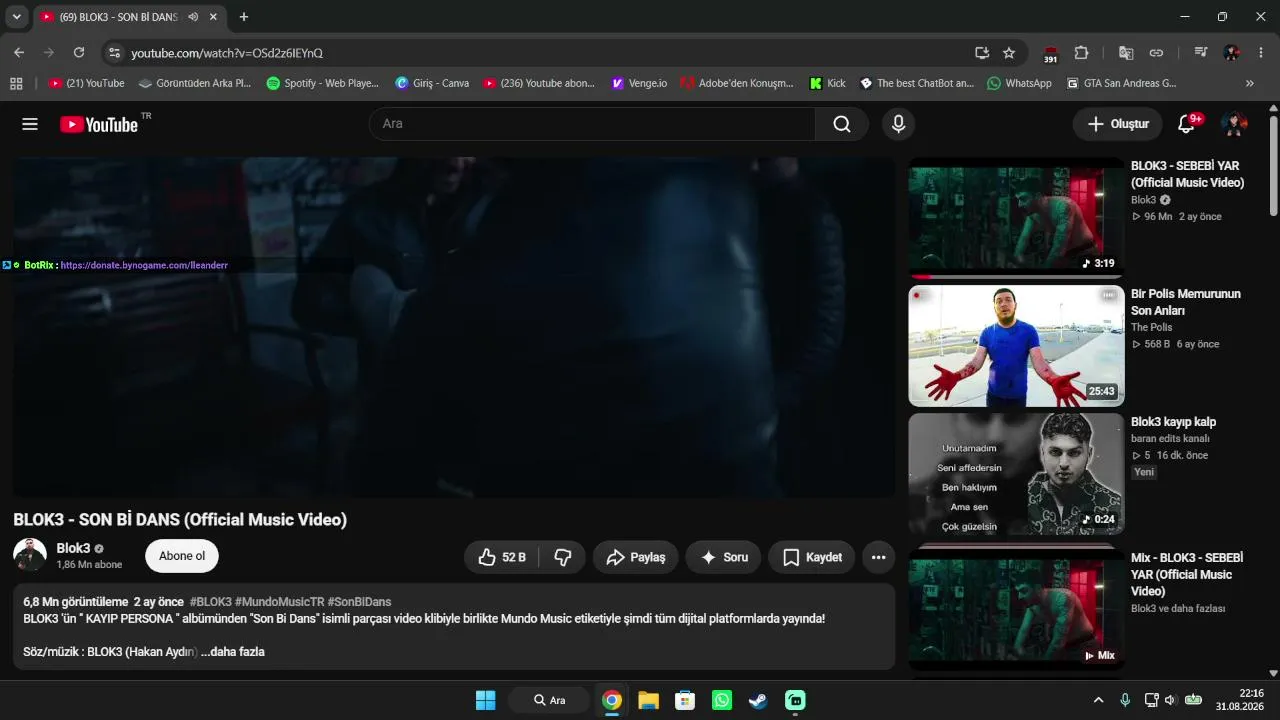Open the (21) YouTube bookmark
This screenshot has width=1280, height=720.
86,83
